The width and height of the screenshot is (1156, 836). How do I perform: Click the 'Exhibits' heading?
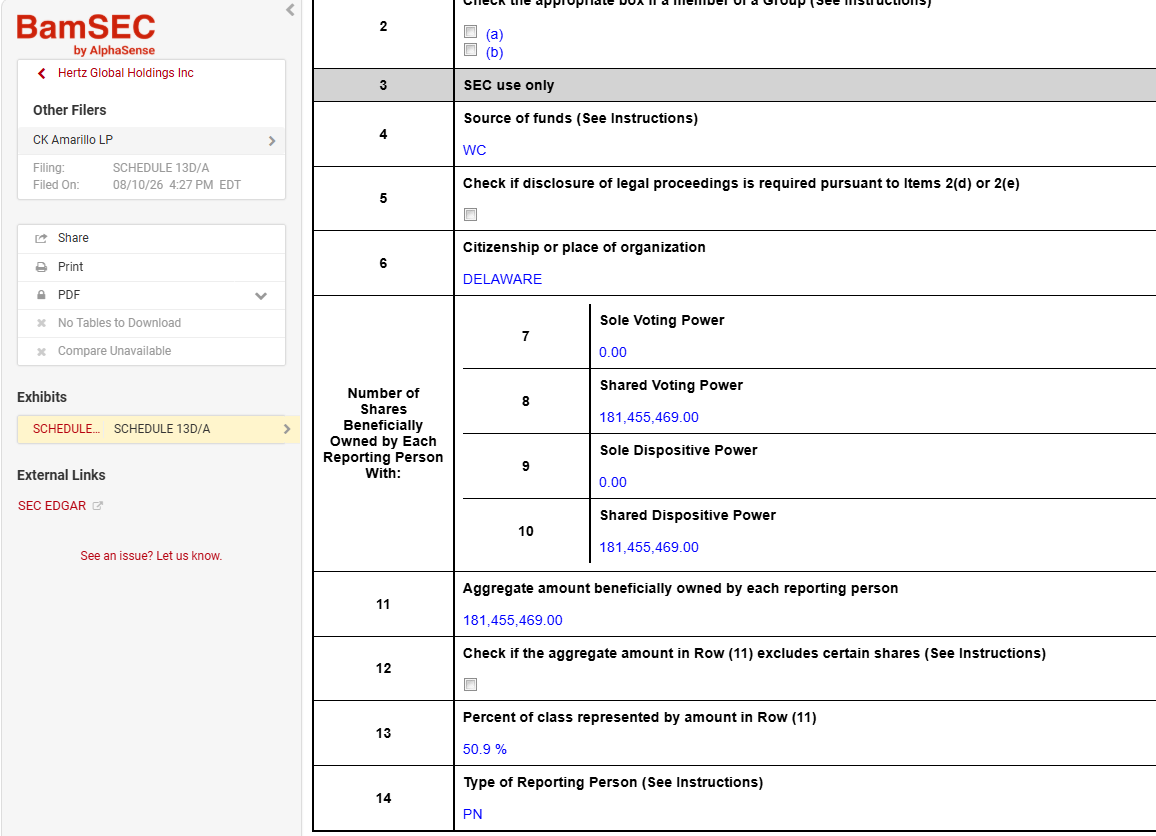(42, 397)
